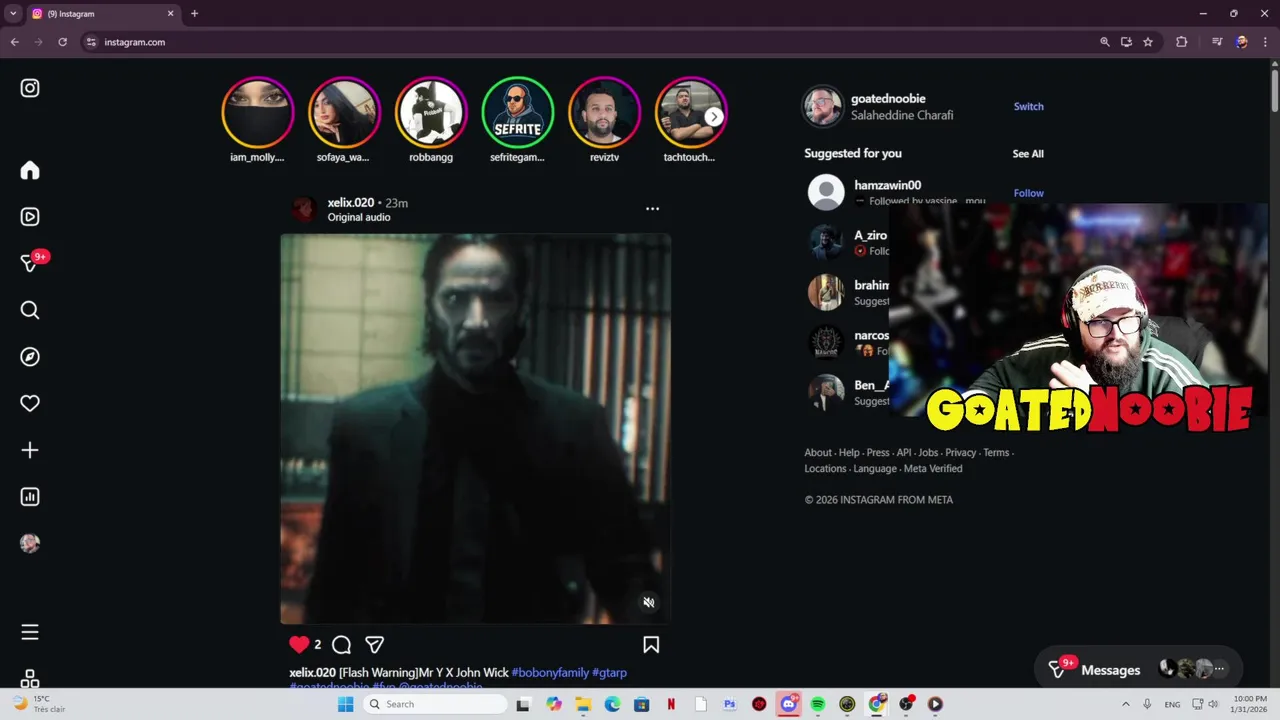1280x720 pixels.
Task: Open Reels from the sidebar
Action: pos(30,217)
